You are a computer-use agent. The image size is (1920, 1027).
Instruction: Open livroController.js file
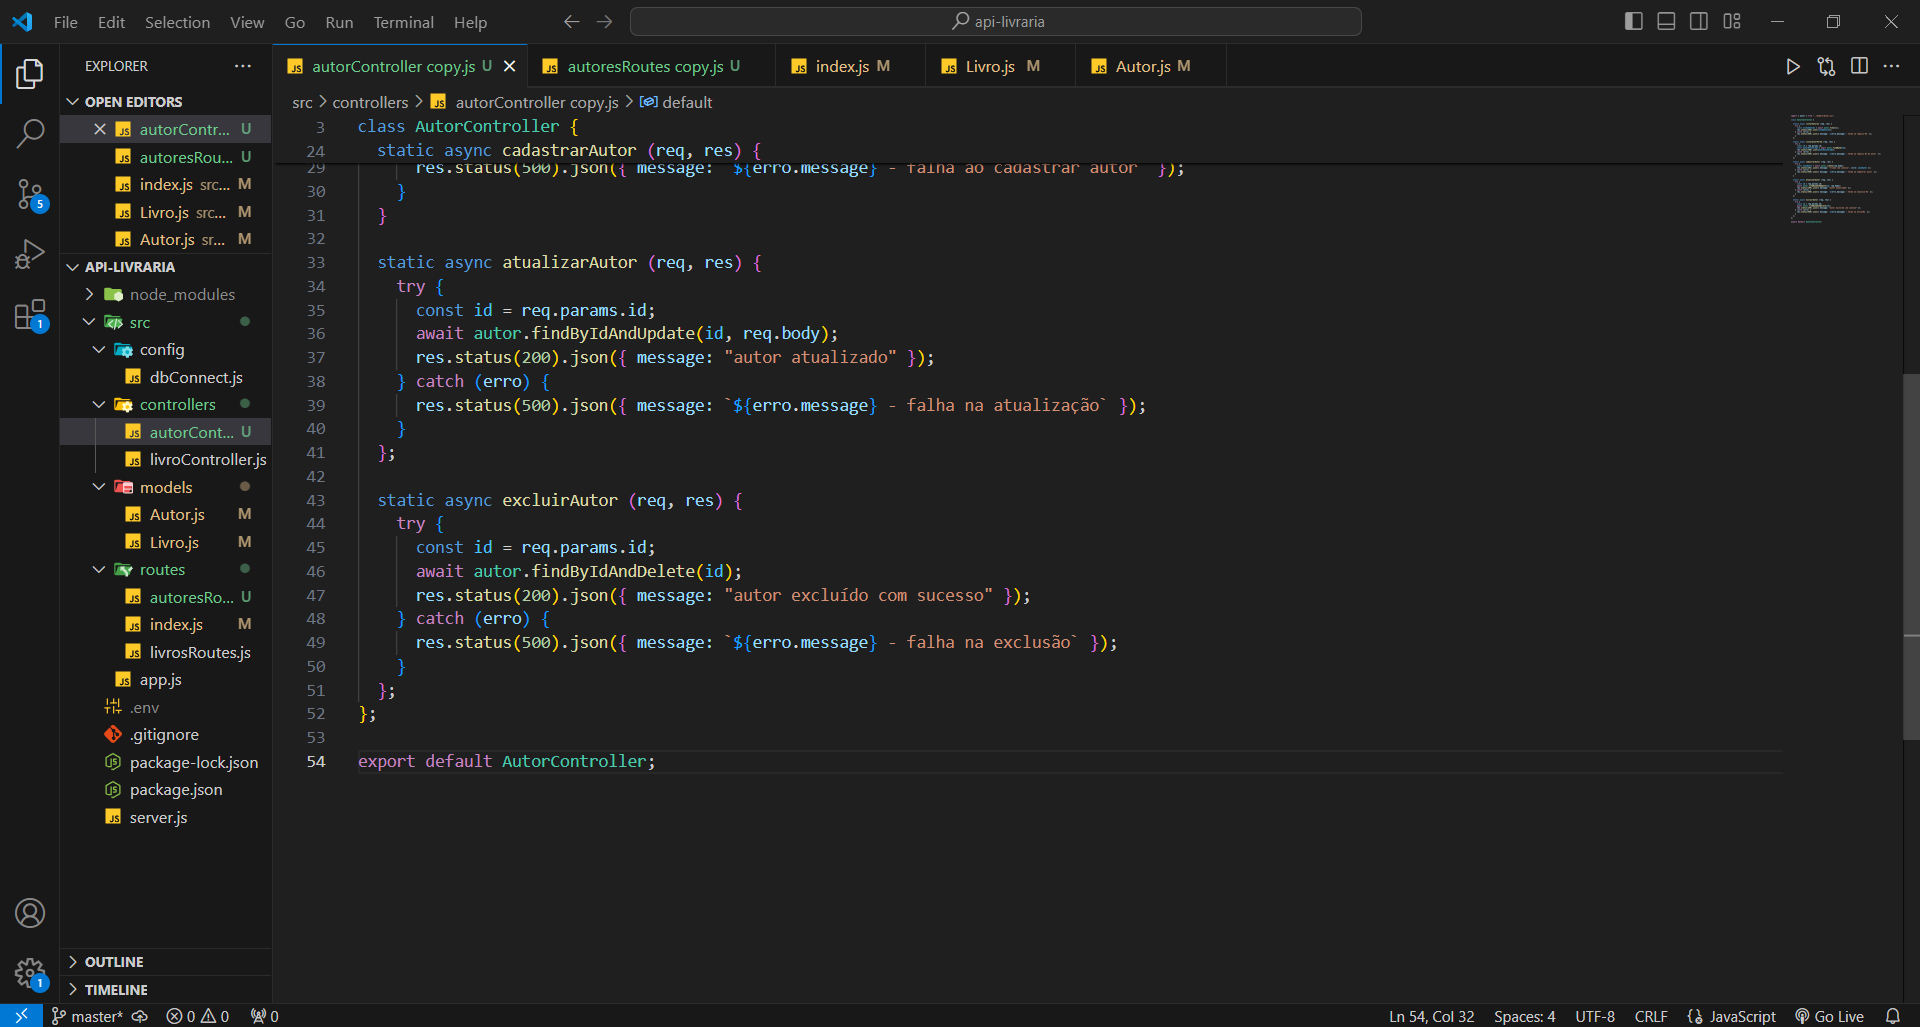click(166, 459)
